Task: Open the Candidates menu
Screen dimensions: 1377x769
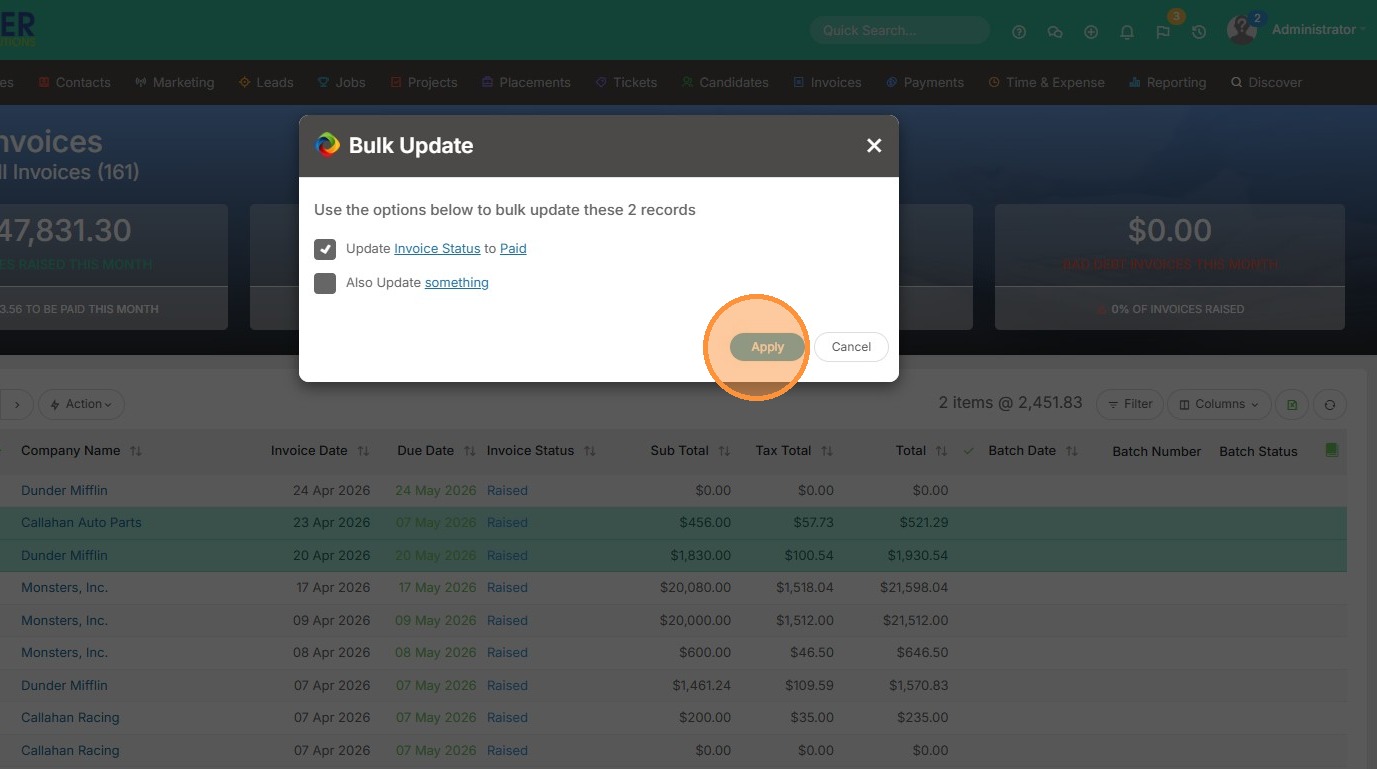Action: (725, 82)
